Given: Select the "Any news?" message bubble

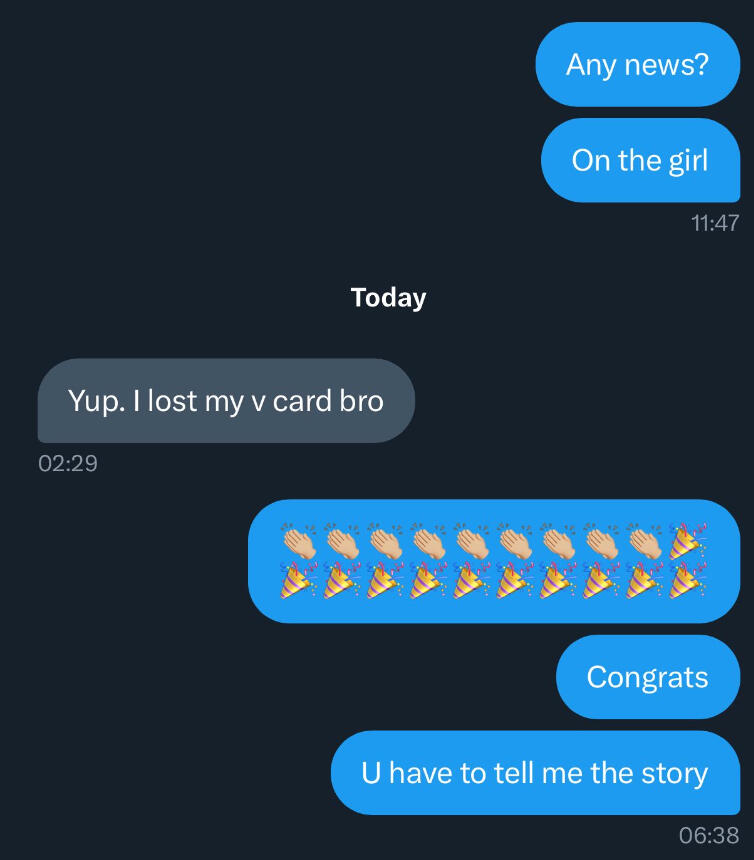Looking at the screenshot, I should tap(637, 64).
